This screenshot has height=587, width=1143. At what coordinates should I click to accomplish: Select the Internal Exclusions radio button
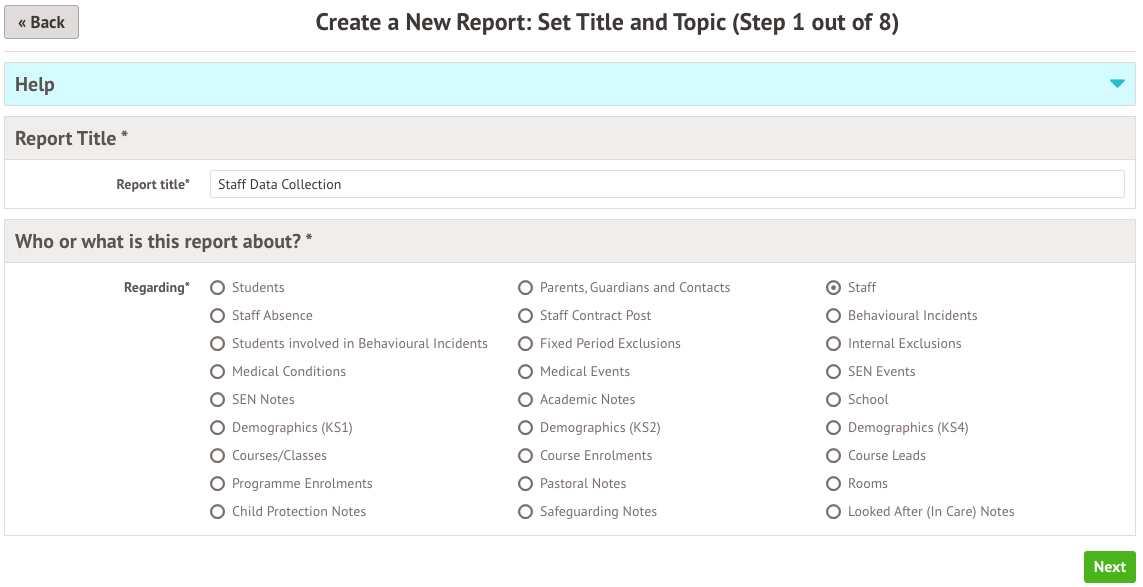point(833,344)
